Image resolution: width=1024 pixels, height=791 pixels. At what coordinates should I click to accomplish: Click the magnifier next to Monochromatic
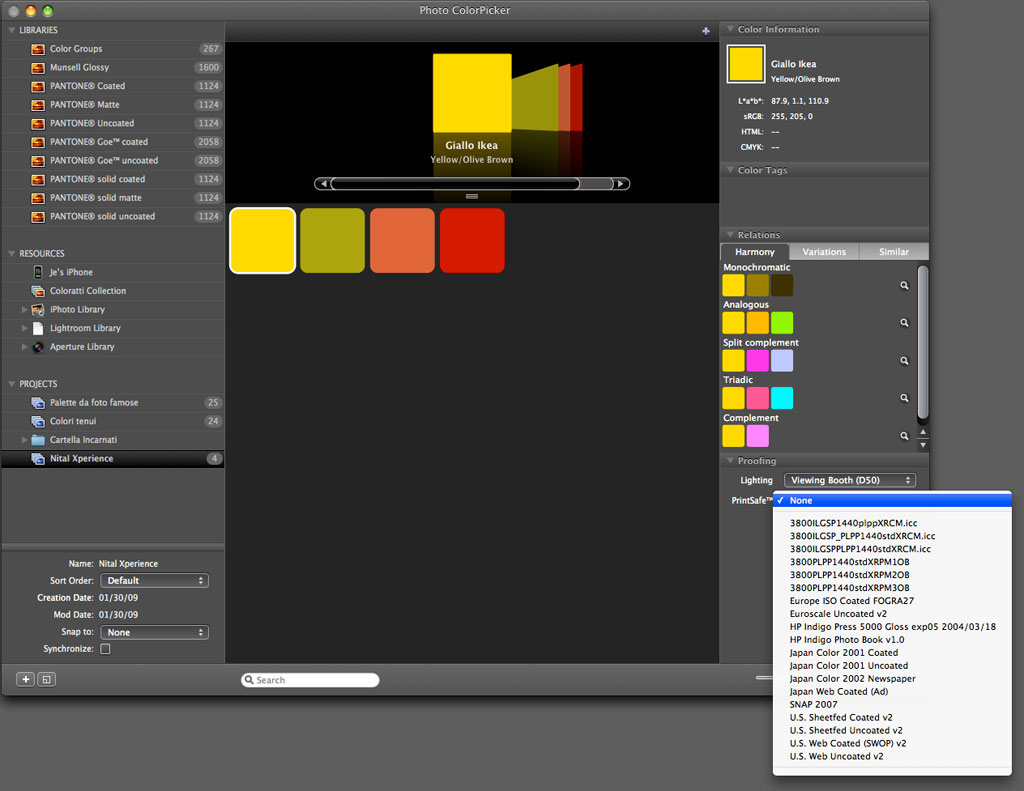tap(904, 285)
